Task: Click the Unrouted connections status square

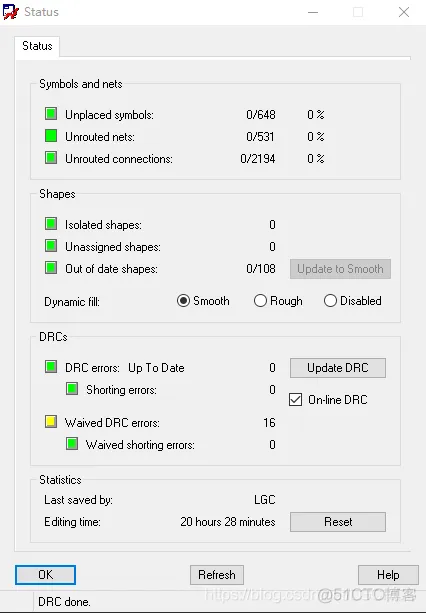Action: pos(51,158)
